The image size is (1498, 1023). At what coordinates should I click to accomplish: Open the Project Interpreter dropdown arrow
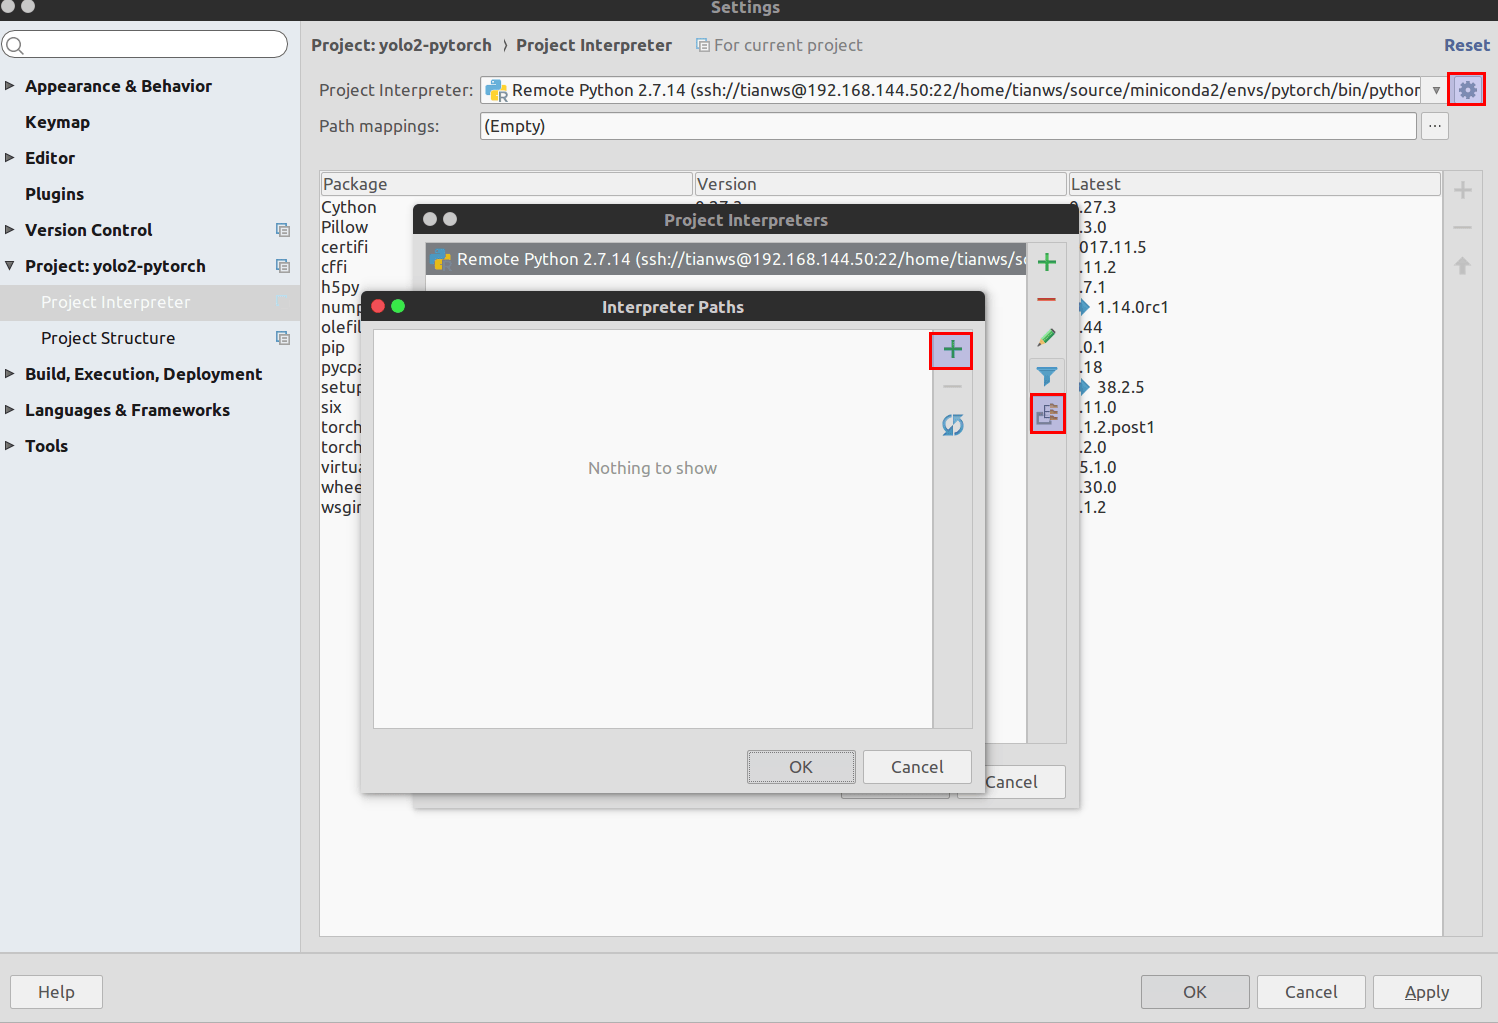pyautogui.click(x=1436, y=90)
